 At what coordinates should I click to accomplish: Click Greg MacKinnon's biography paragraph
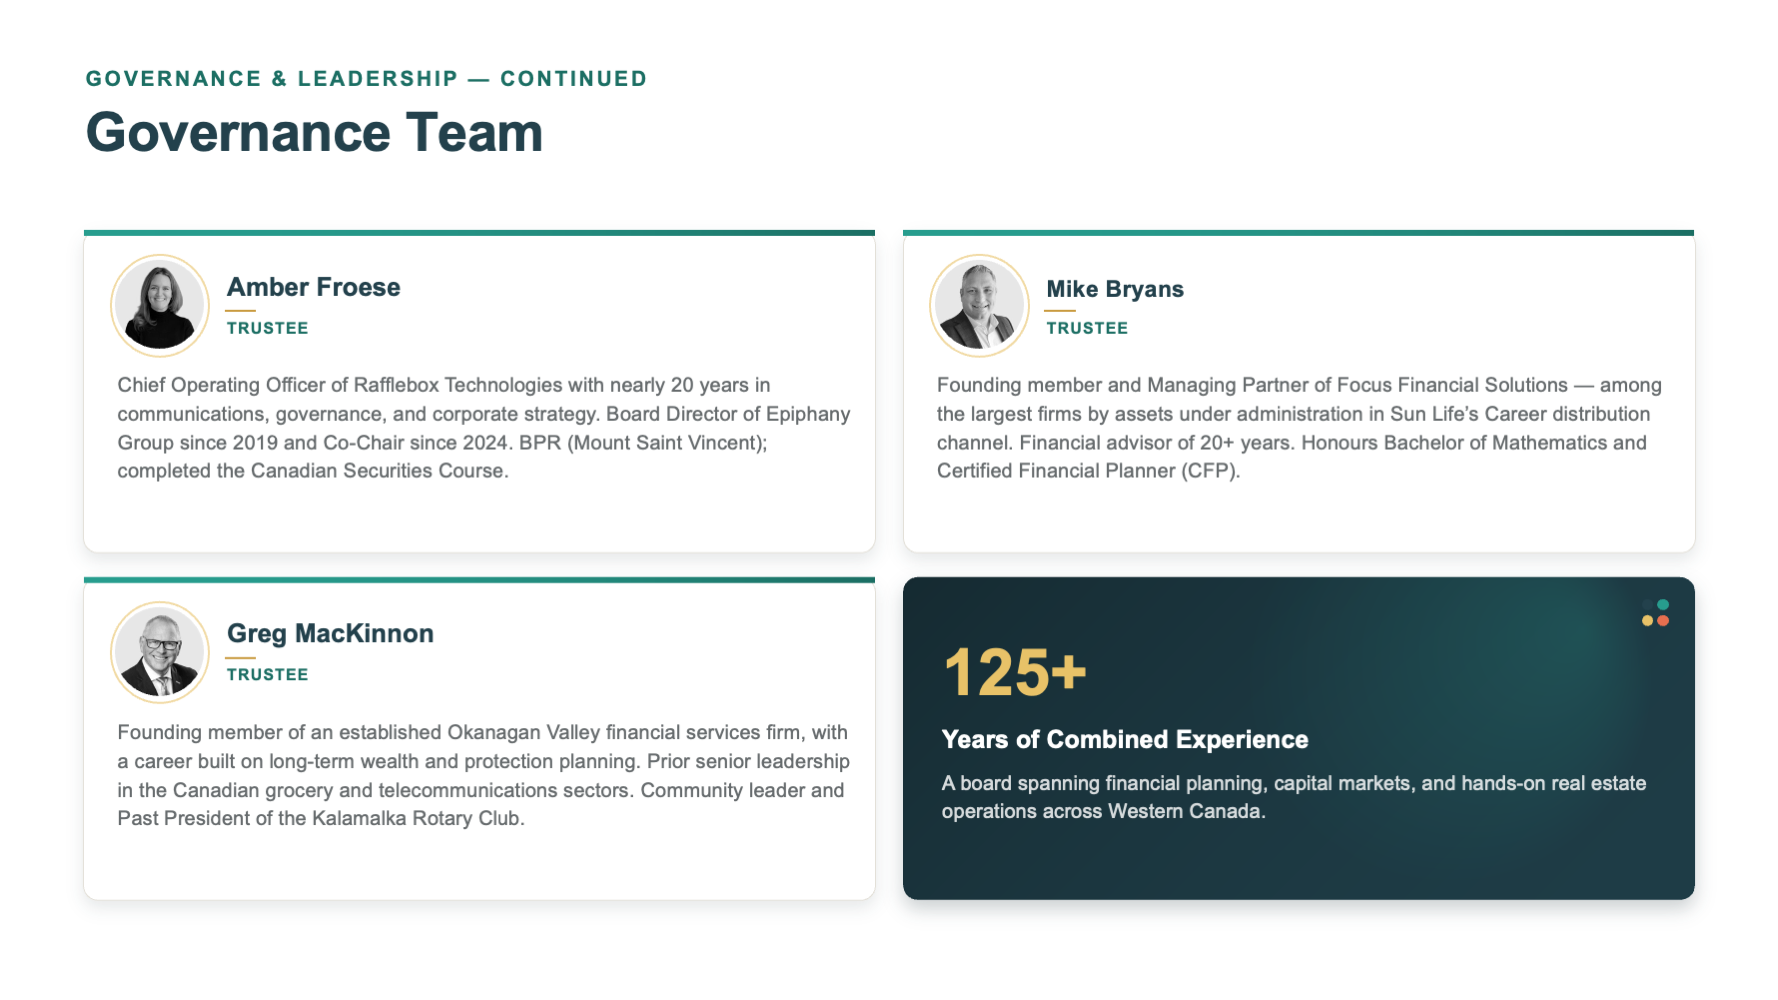pos(483,775)
